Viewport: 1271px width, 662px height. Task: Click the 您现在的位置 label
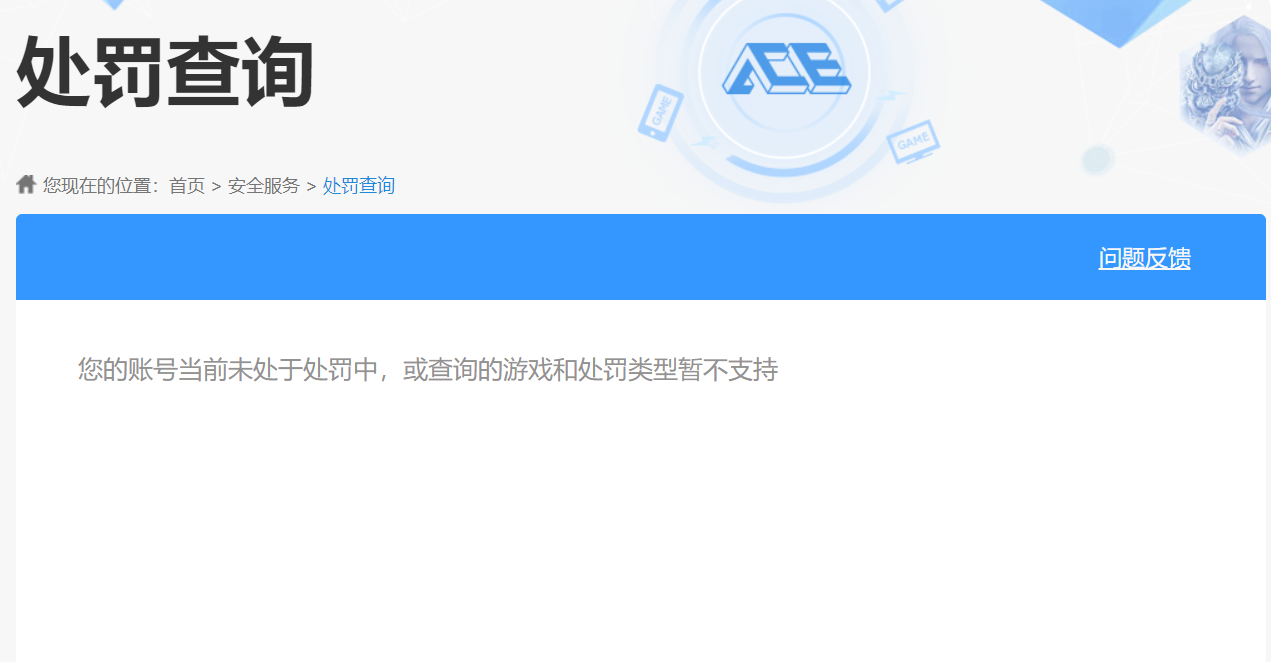coord(97,185)
